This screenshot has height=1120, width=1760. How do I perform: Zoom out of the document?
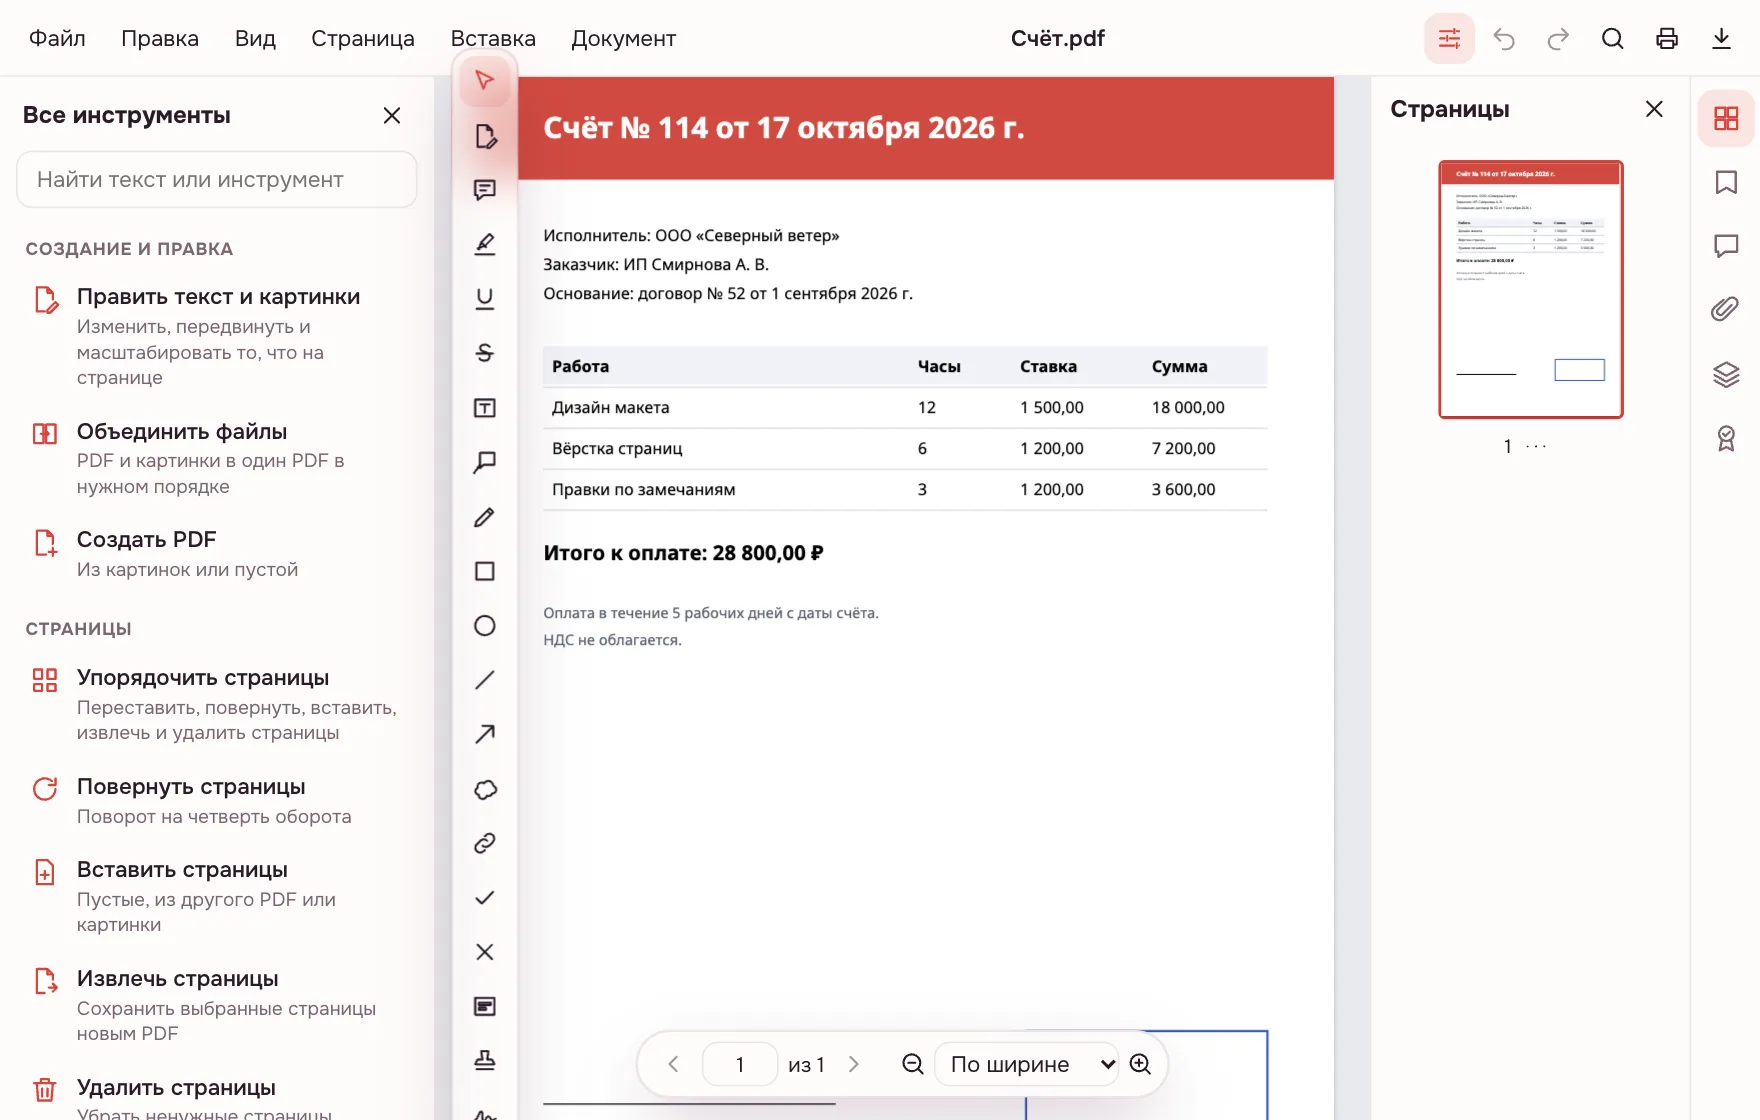pyautogui.click(x=912, y=1064)
